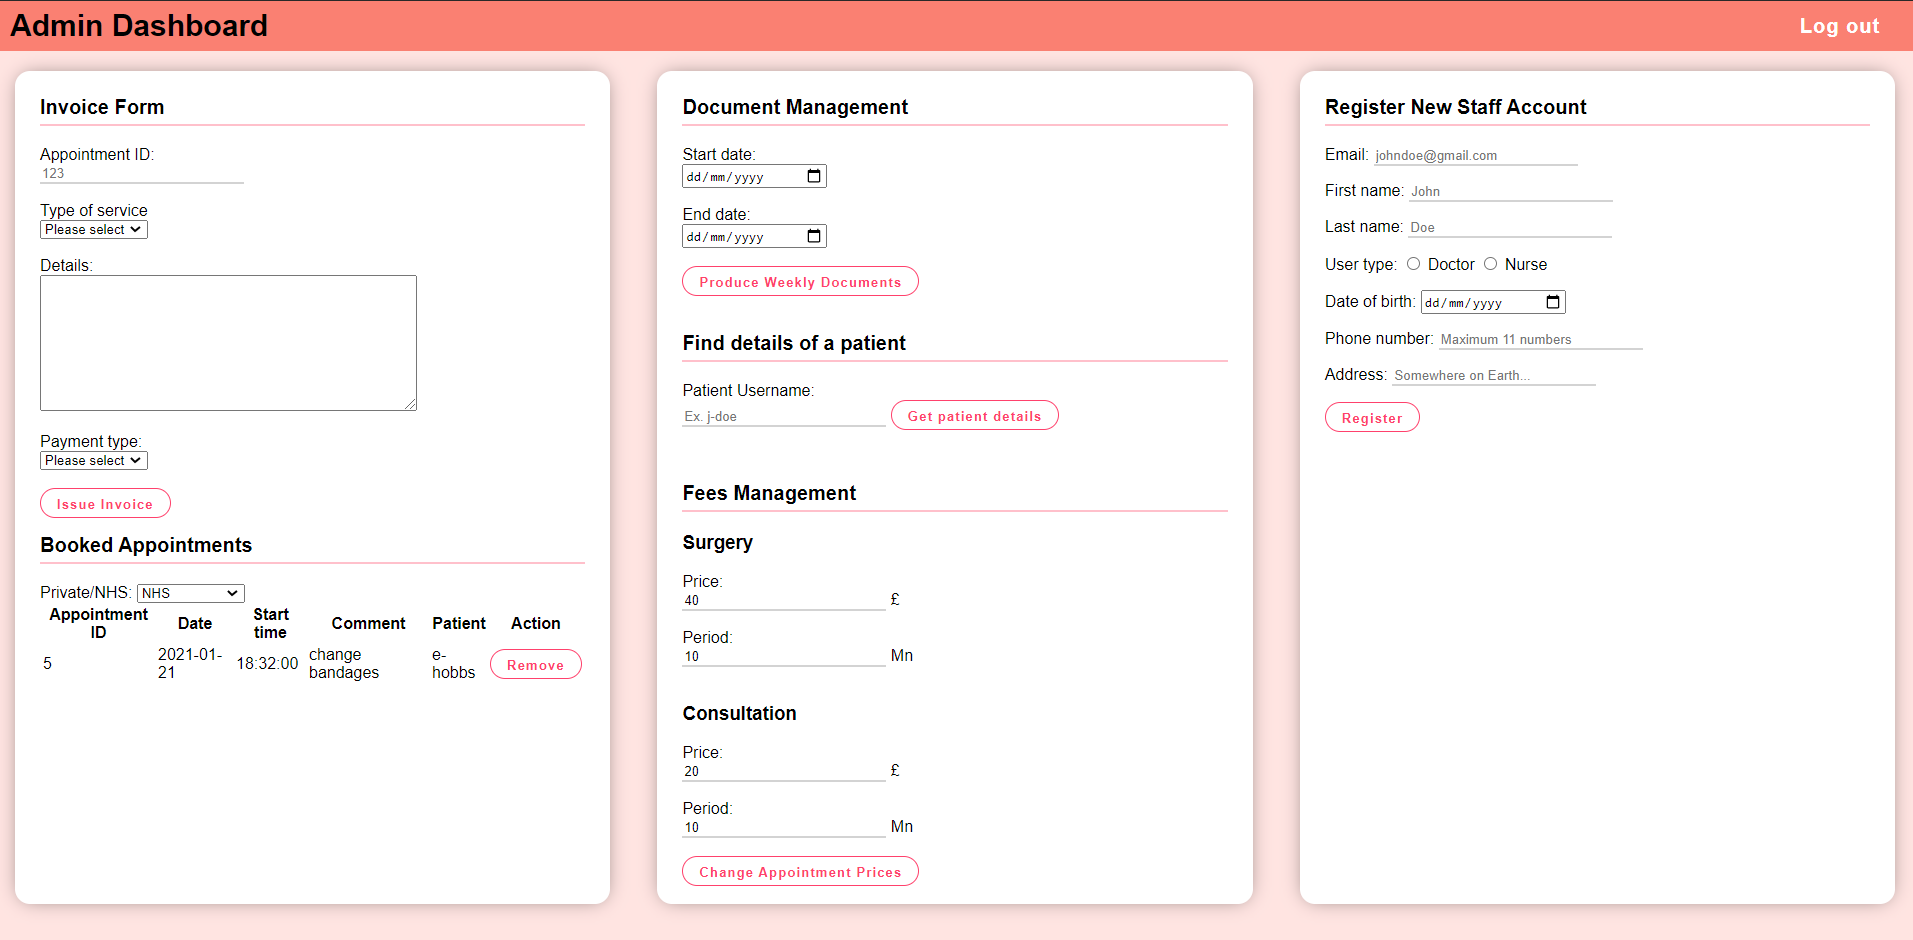Click the Register button
1913x940 pixels.
pyautogui.click(x=1372, y=418)
